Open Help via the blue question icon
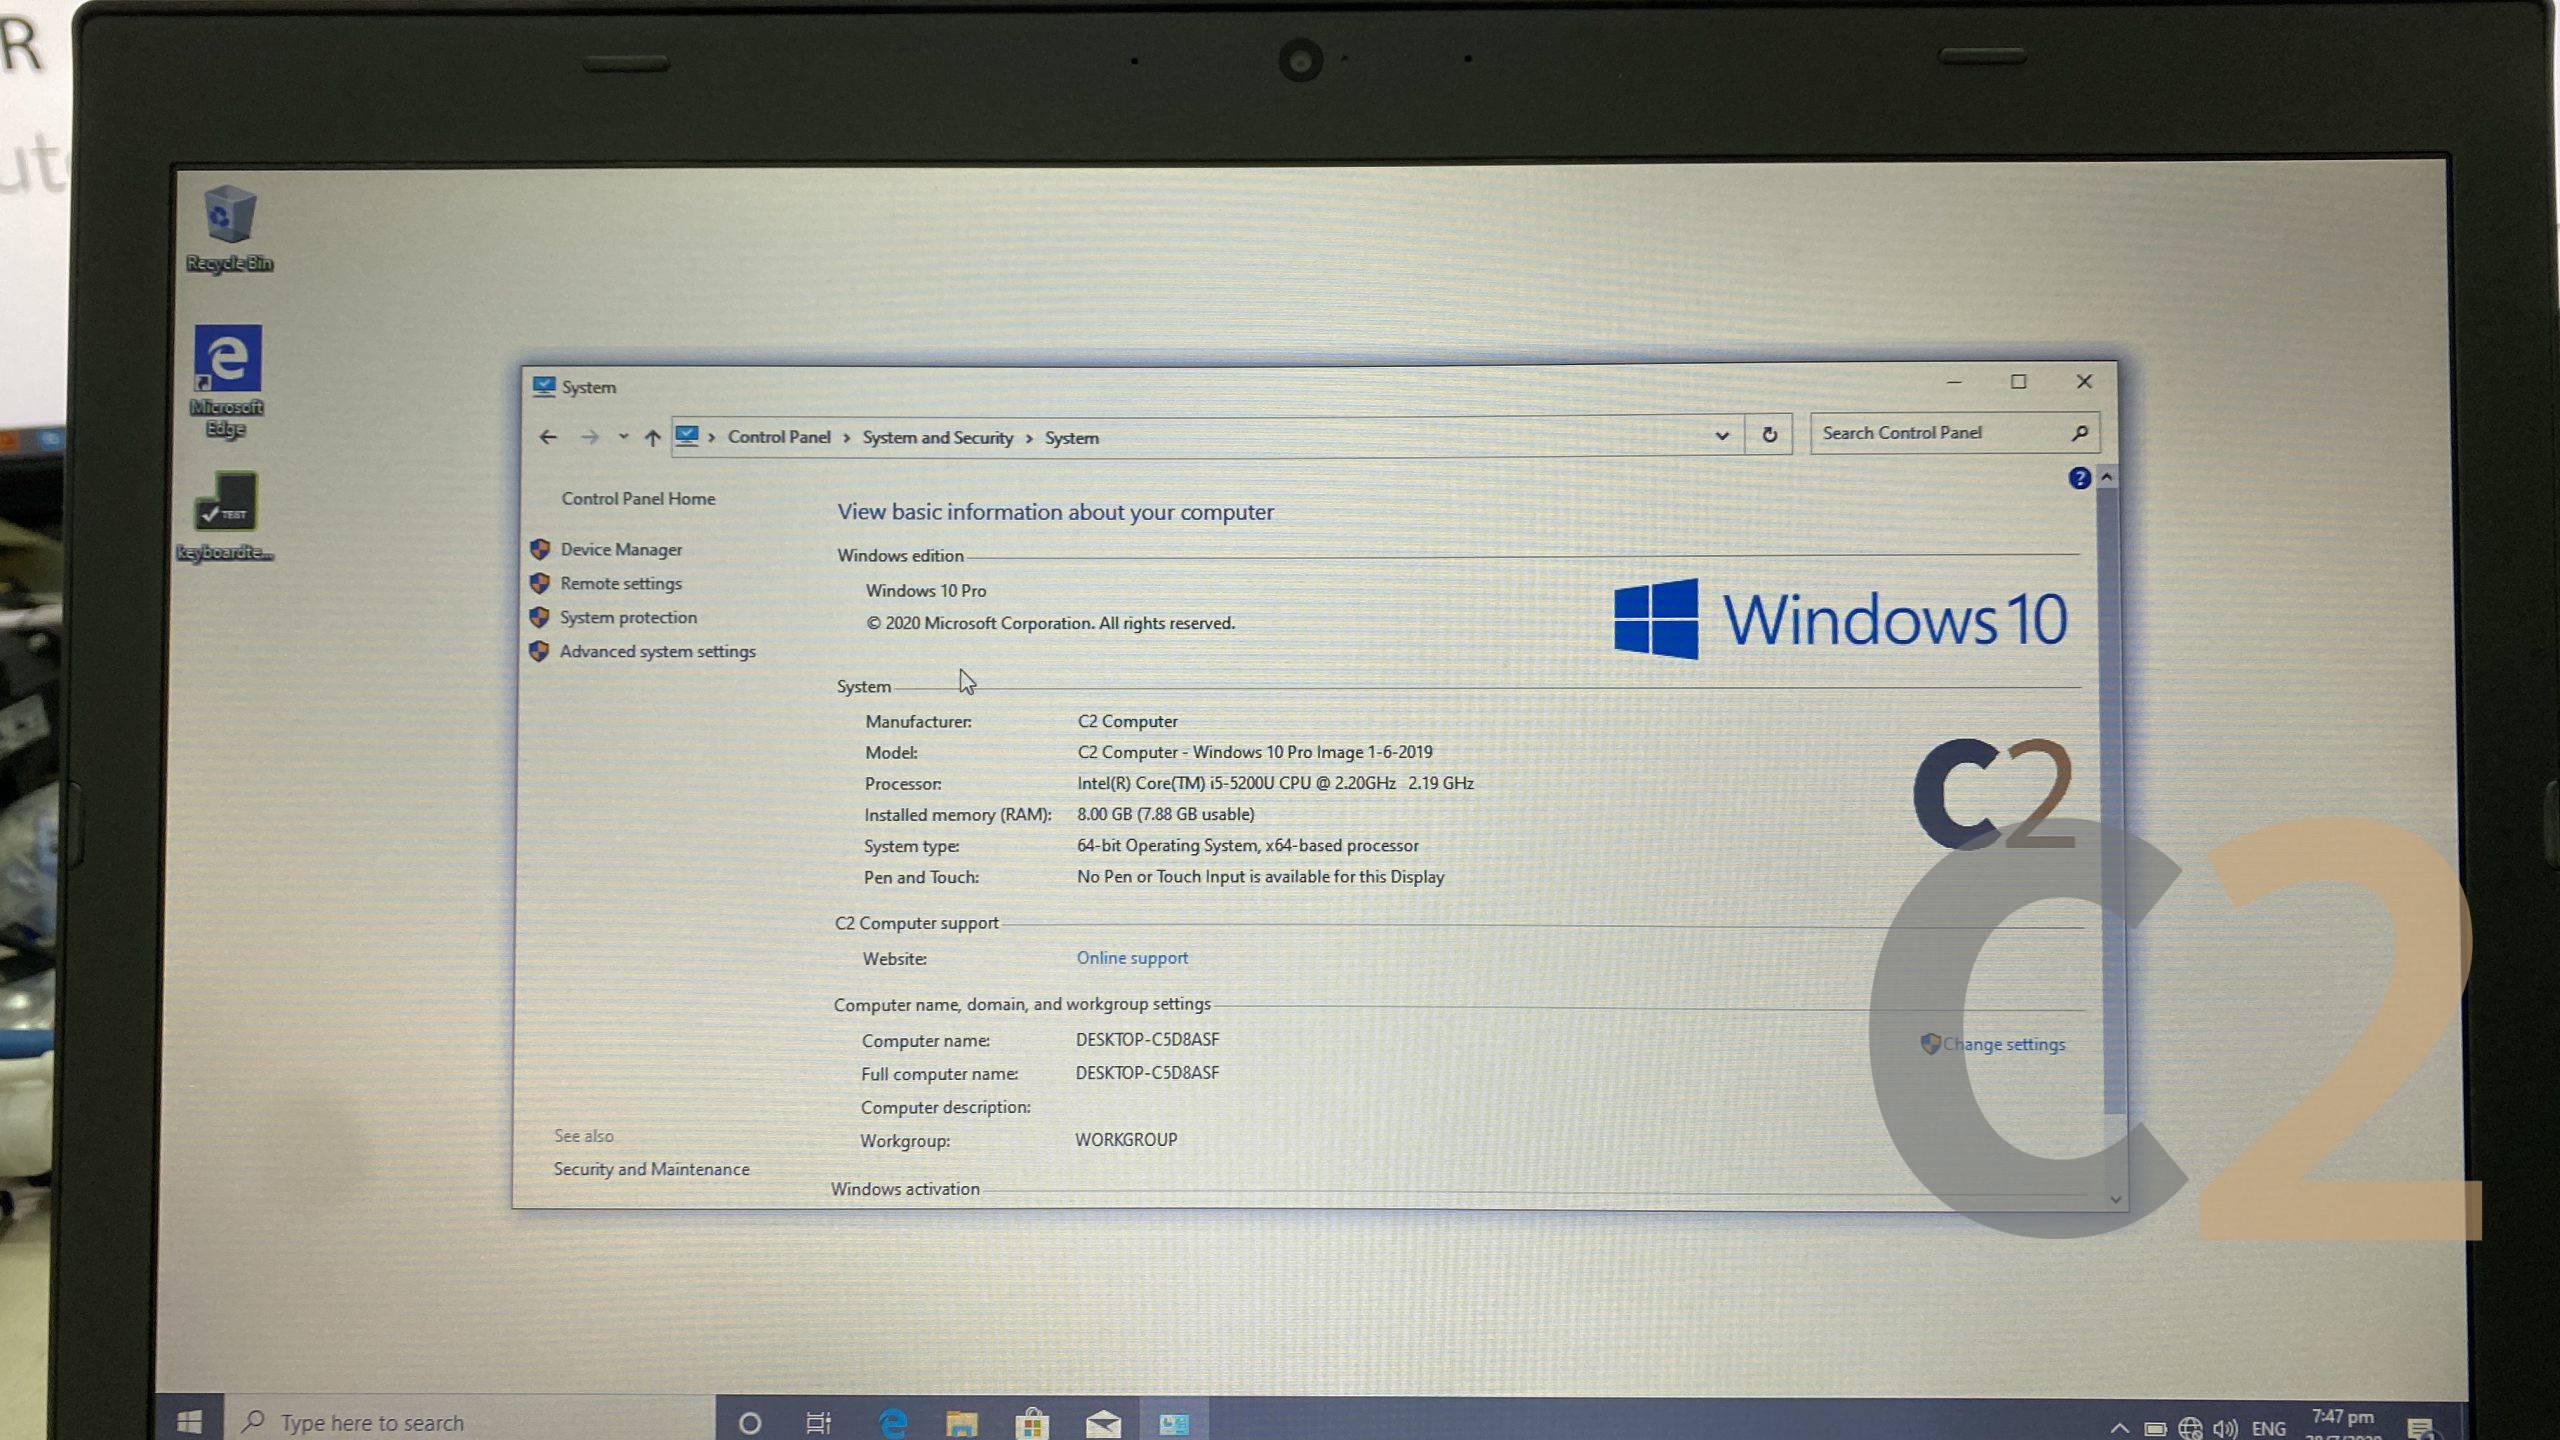 click(x=2079, y=478)
